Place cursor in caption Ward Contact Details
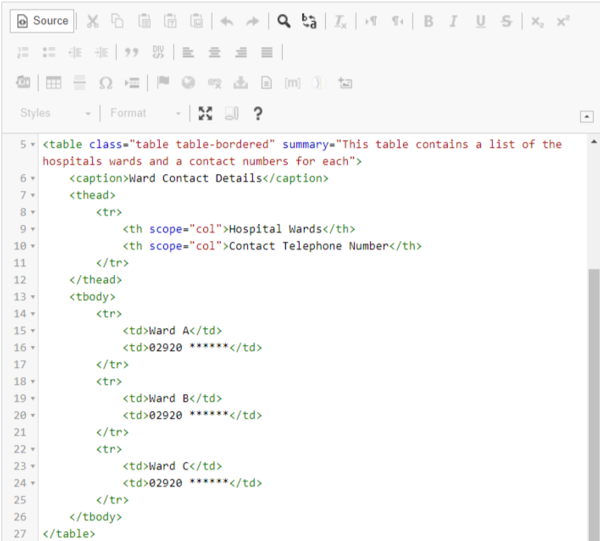The height and width of the screenshot is (541, 600). click(196, 178)
